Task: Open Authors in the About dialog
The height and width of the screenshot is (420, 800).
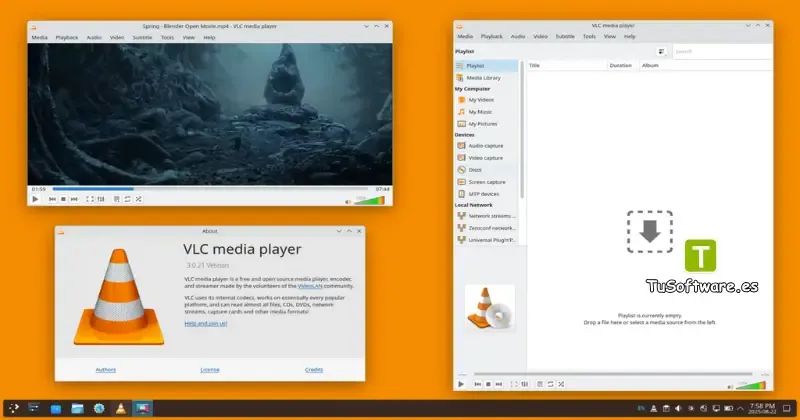Action: tap(106, 369)
